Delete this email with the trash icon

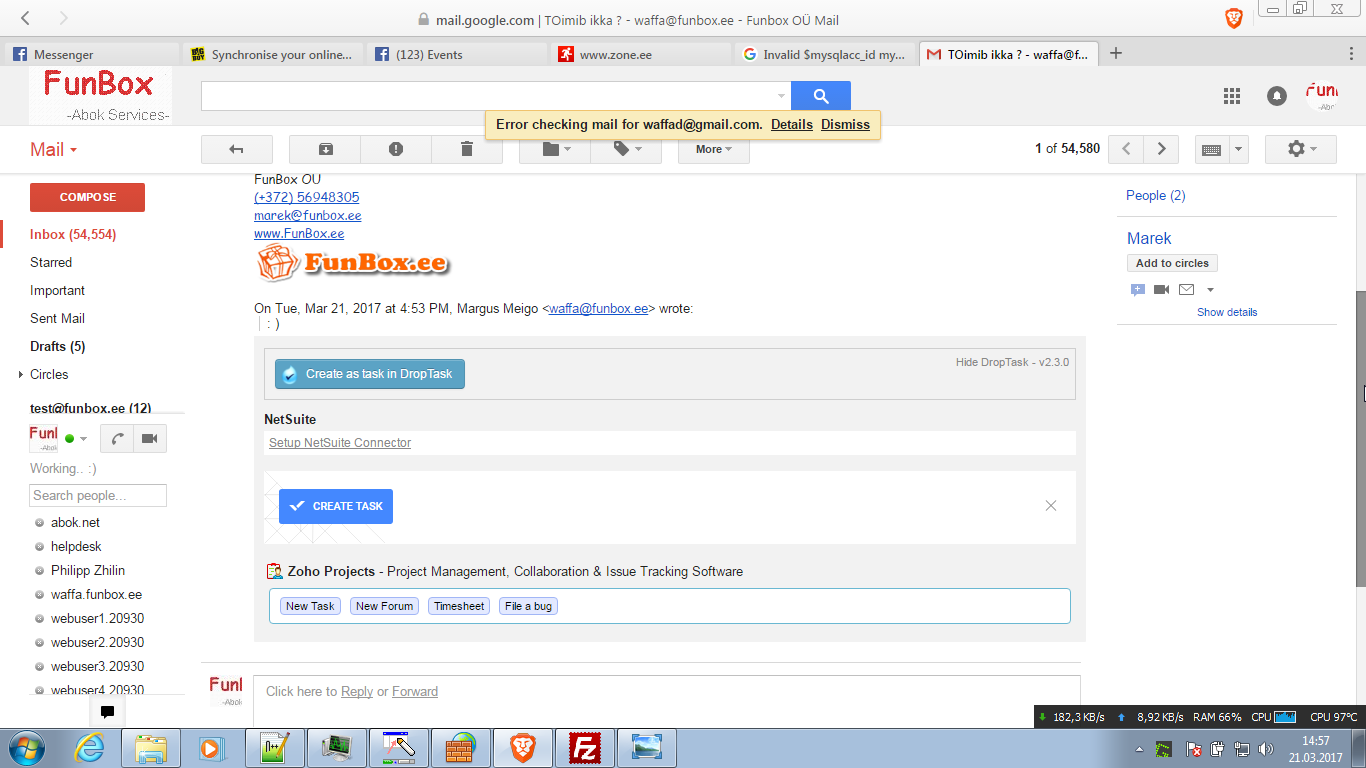466,149
